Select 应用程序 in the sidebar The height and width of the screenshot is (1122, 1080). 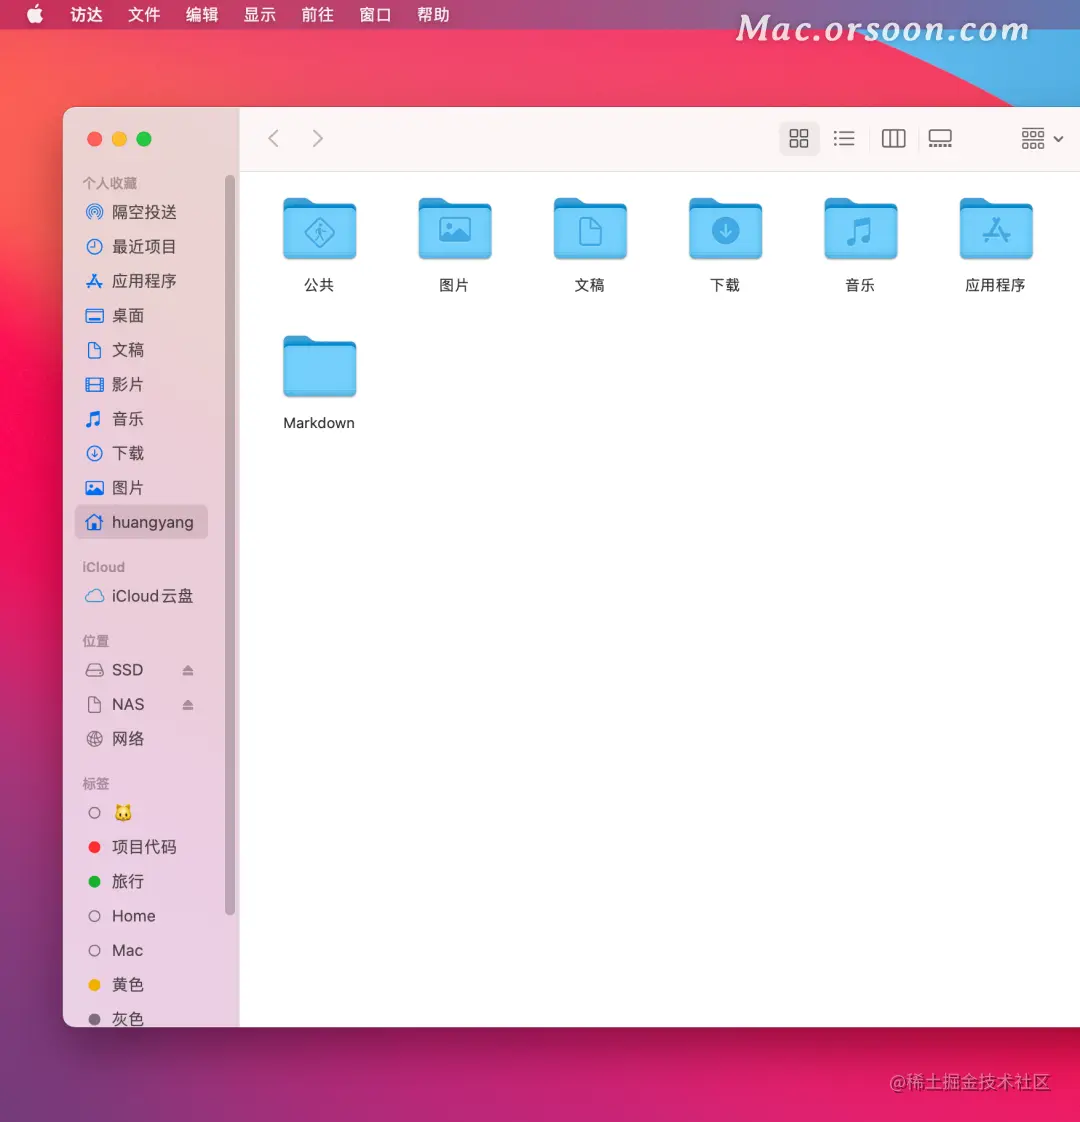142,281
